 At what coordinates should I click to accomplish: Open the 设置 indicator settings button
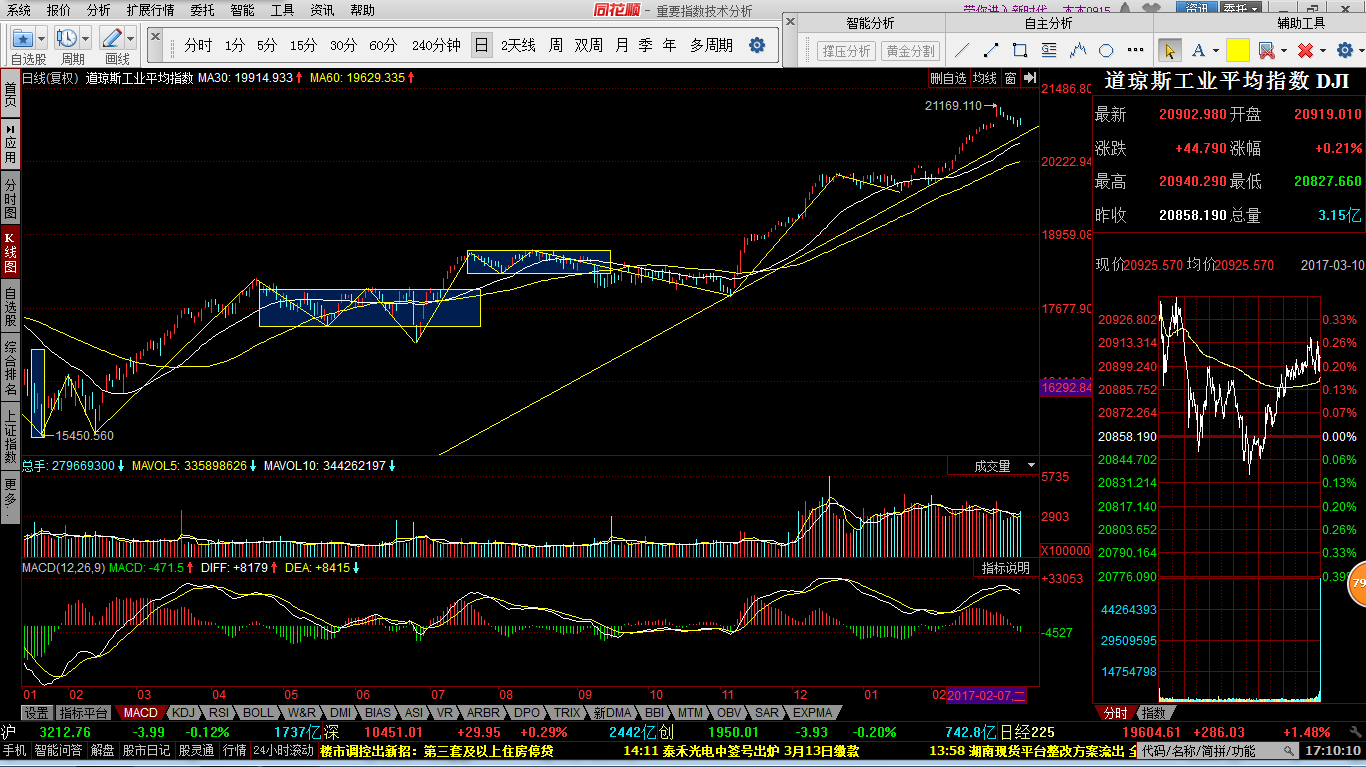point(37,713)
